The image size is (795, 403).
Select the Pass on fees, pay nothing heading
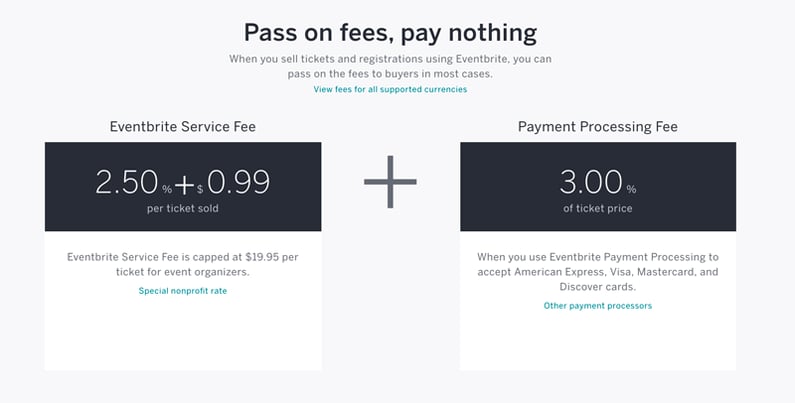(390, 33)
